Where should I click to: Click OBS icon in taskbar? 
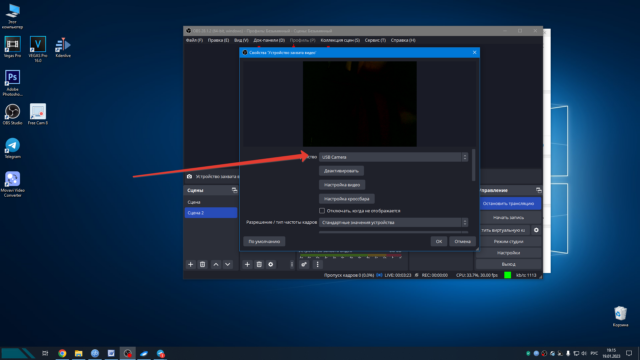pyautogui.click(x=128, y=353)
